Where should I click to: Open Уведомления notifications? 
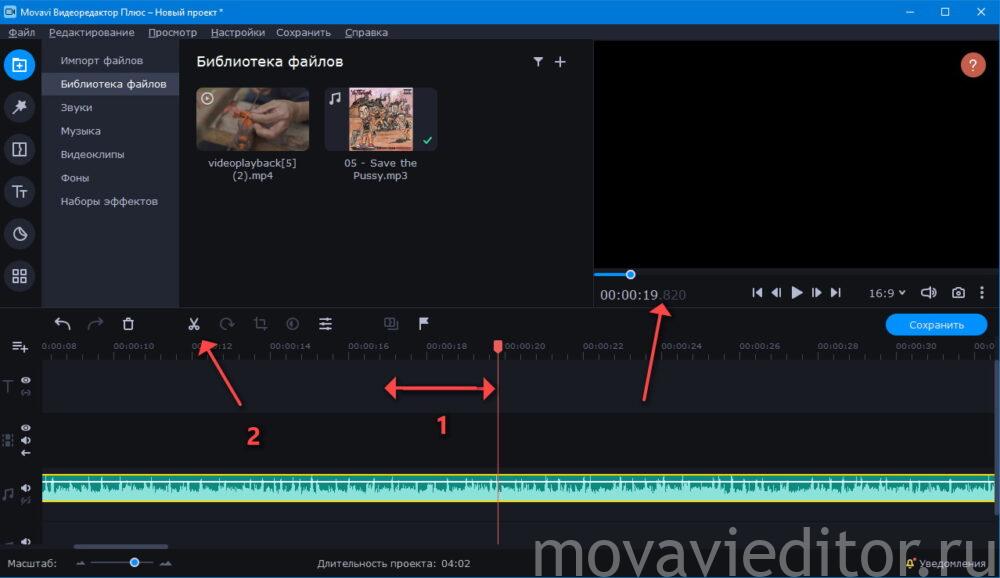pos(946,564)
